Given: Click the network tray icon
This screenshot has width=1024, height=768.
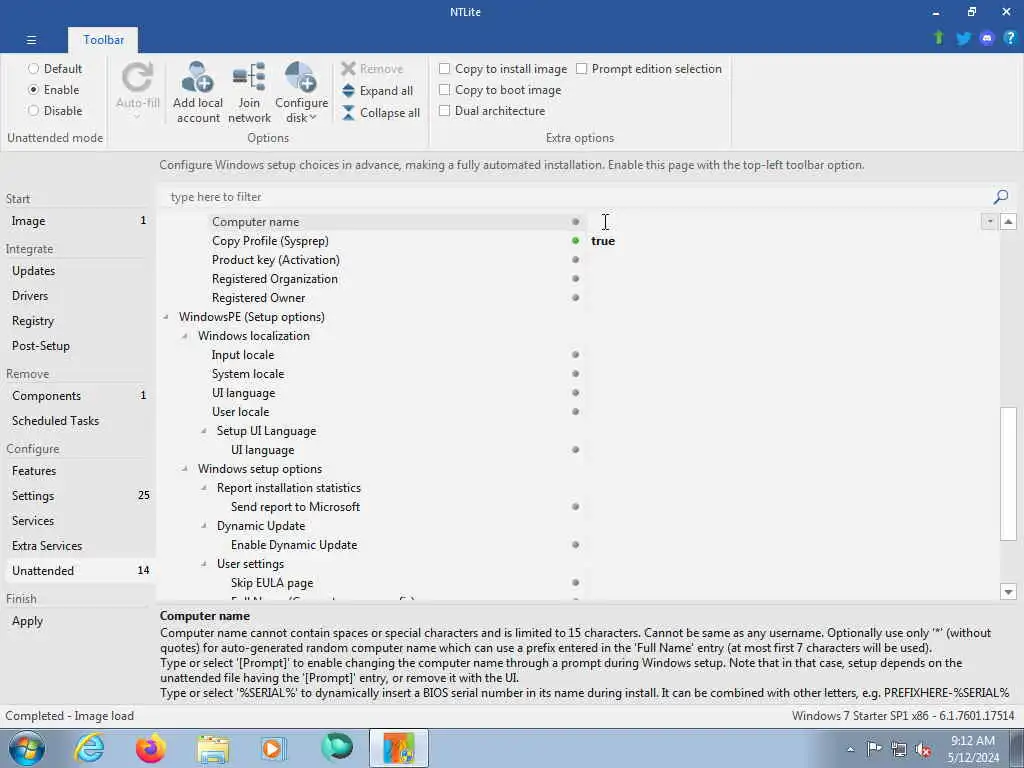Looking at the screenshot, I should pos(899,750).
